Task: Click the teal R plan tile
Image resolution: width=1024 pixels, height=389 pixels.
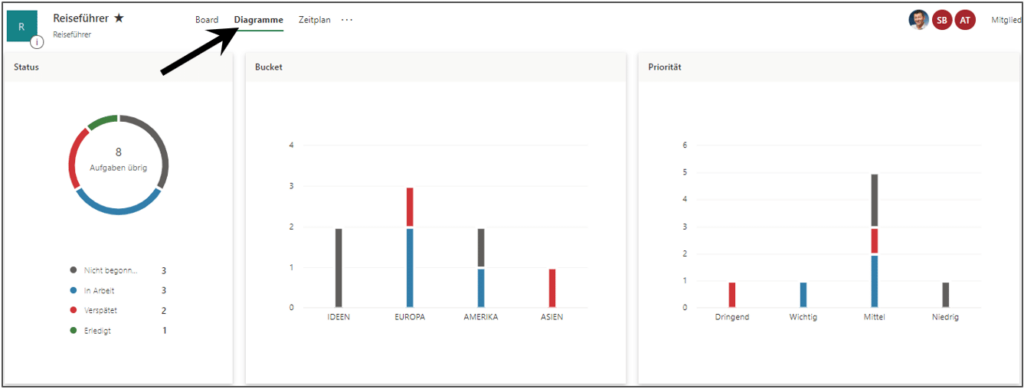Action: tap(22, 27)
